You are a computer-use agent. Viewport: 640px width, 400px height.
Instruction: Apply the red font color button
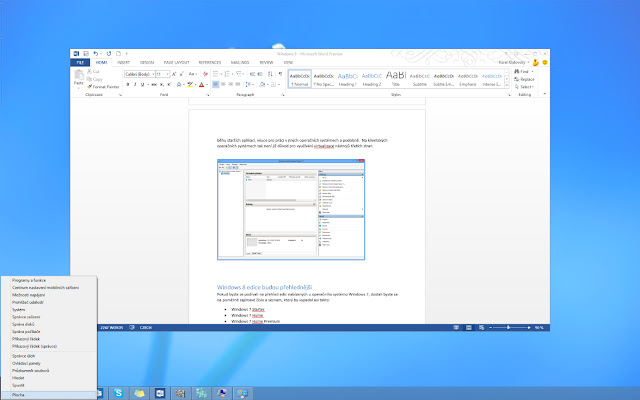(201, 84)
